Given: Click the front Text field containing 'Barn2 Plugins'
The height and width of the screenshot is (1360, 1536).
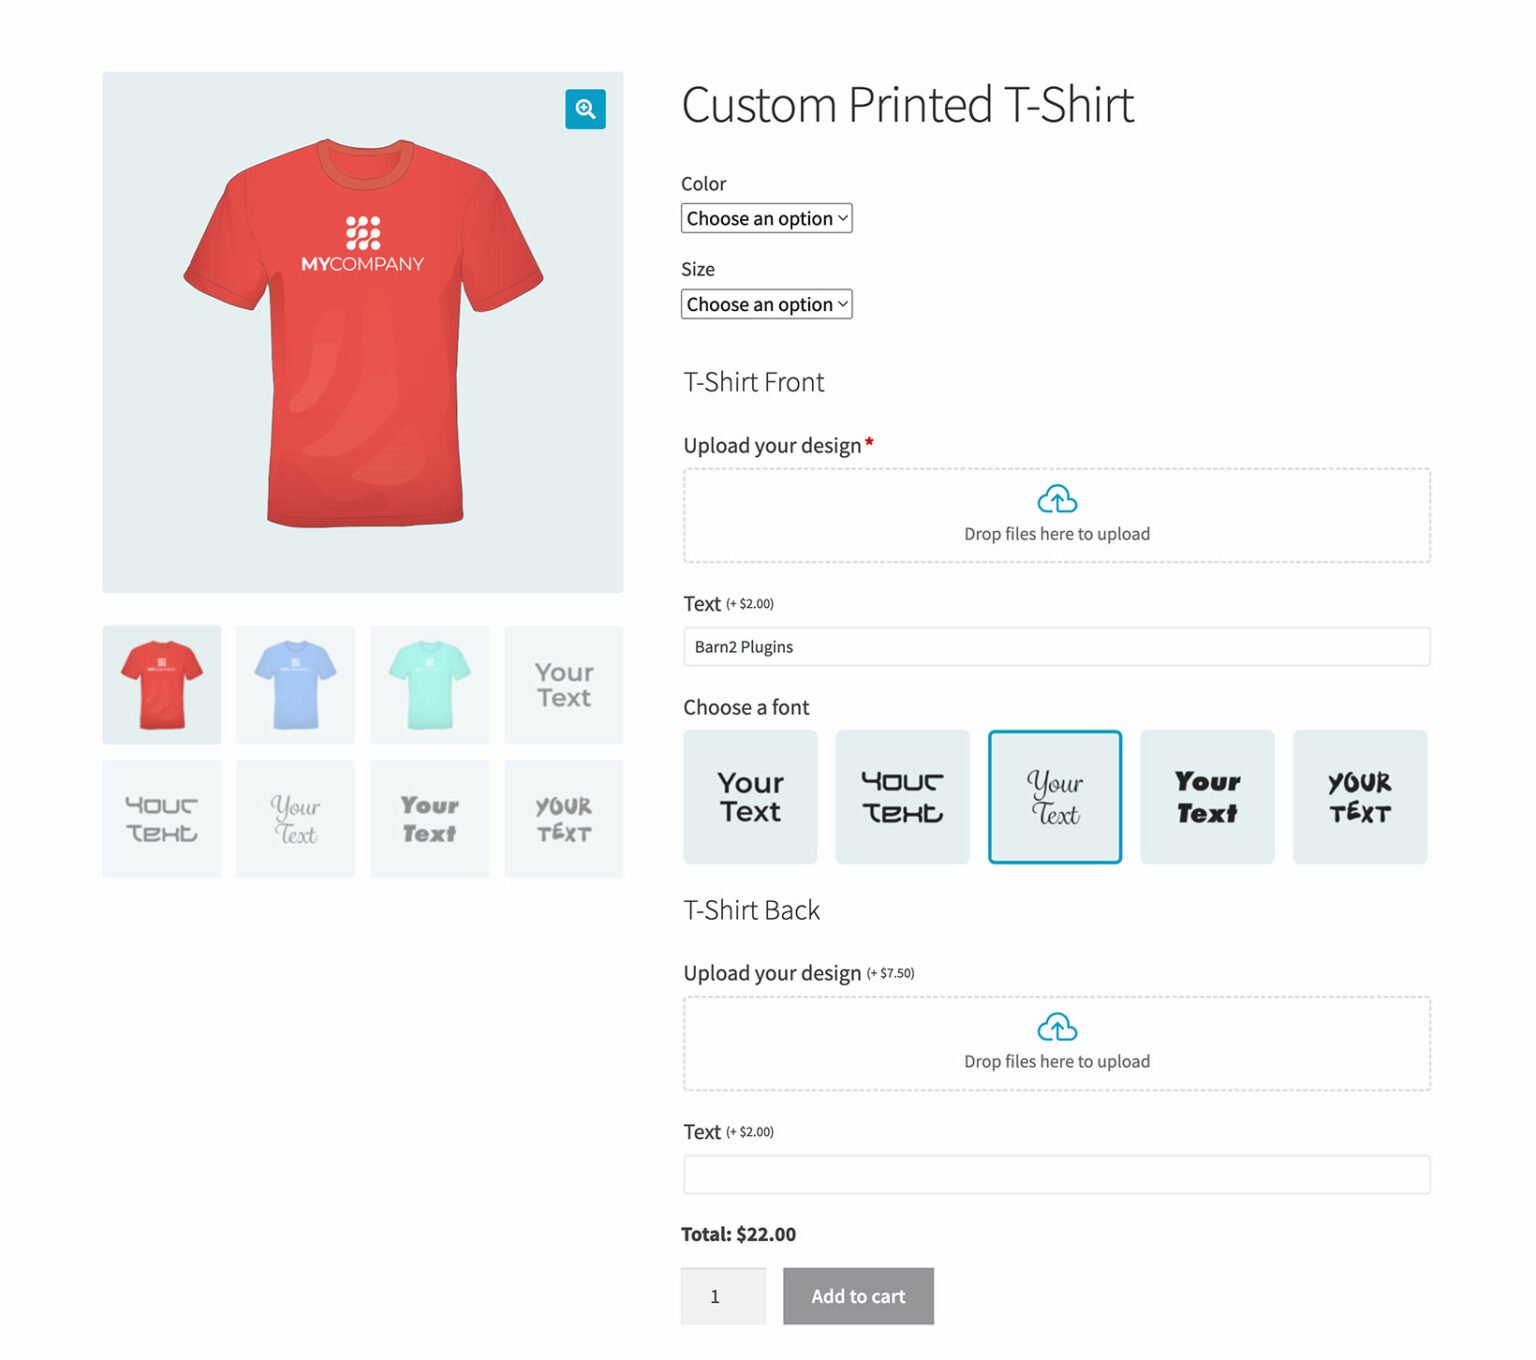Looking at the screenshot, I should [x=1056, y=646].
